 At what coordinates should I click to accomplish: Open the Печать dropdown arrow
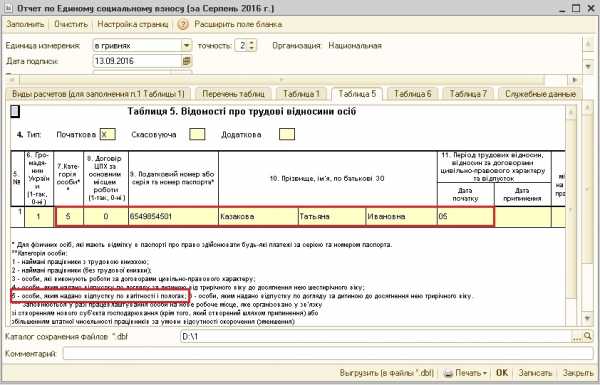coord(485,373)
